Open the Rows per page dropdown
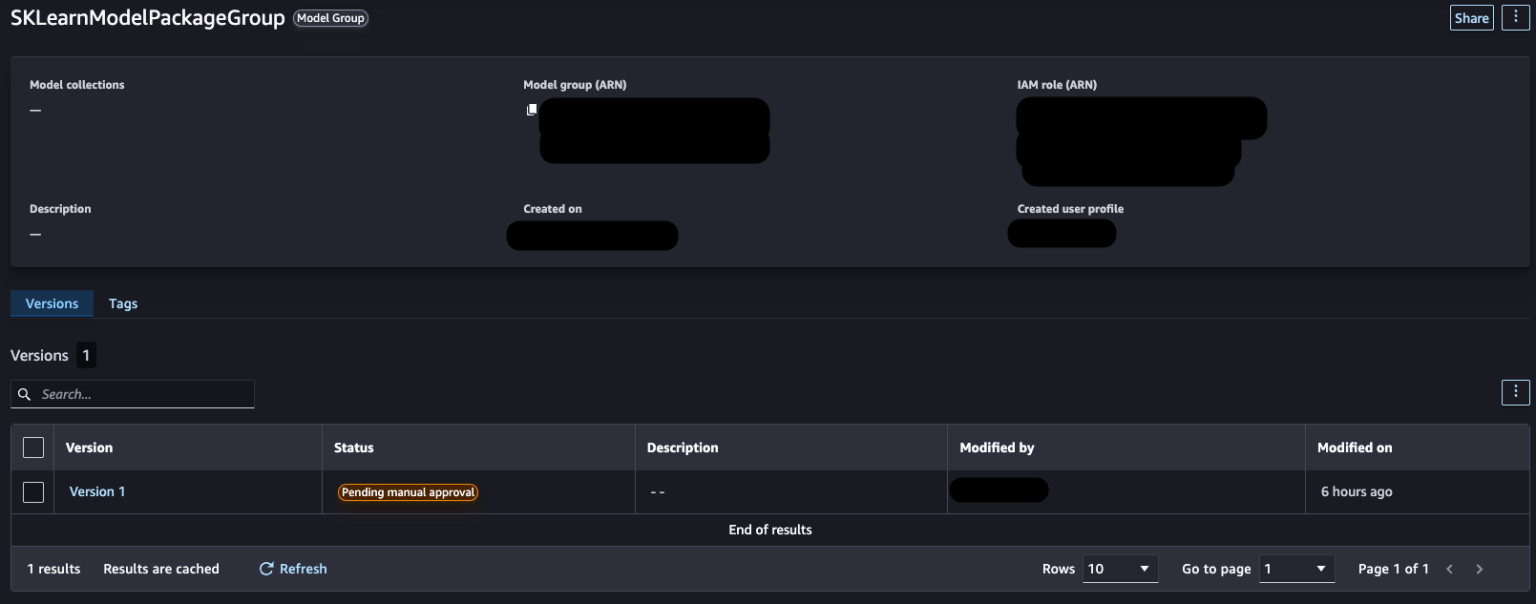The height and width of the screenshot is (604, 1536). point(1120,569)
